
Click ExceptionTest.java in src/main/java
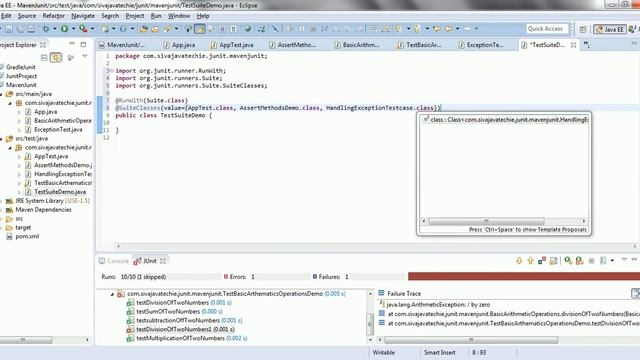point(58,130)
